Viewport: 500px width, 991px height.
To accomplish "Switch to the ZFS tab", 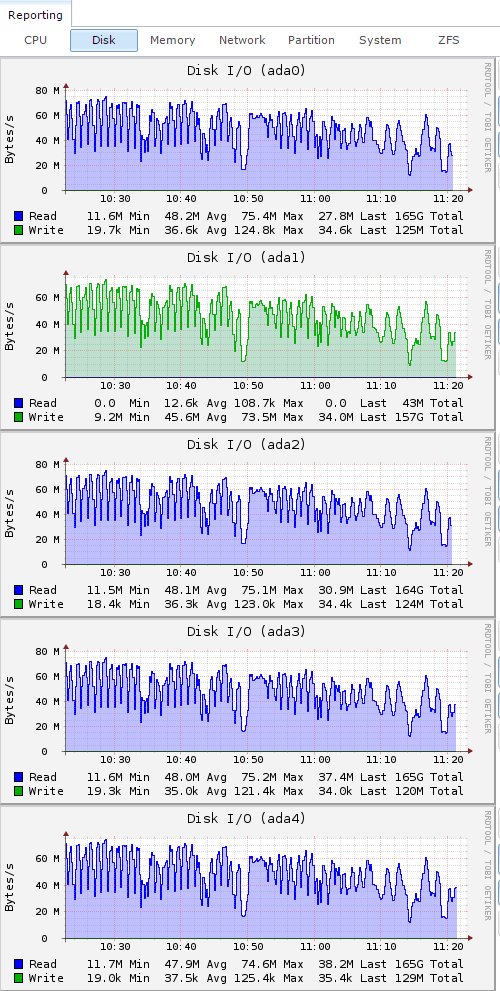I will (x=449, y=40).
